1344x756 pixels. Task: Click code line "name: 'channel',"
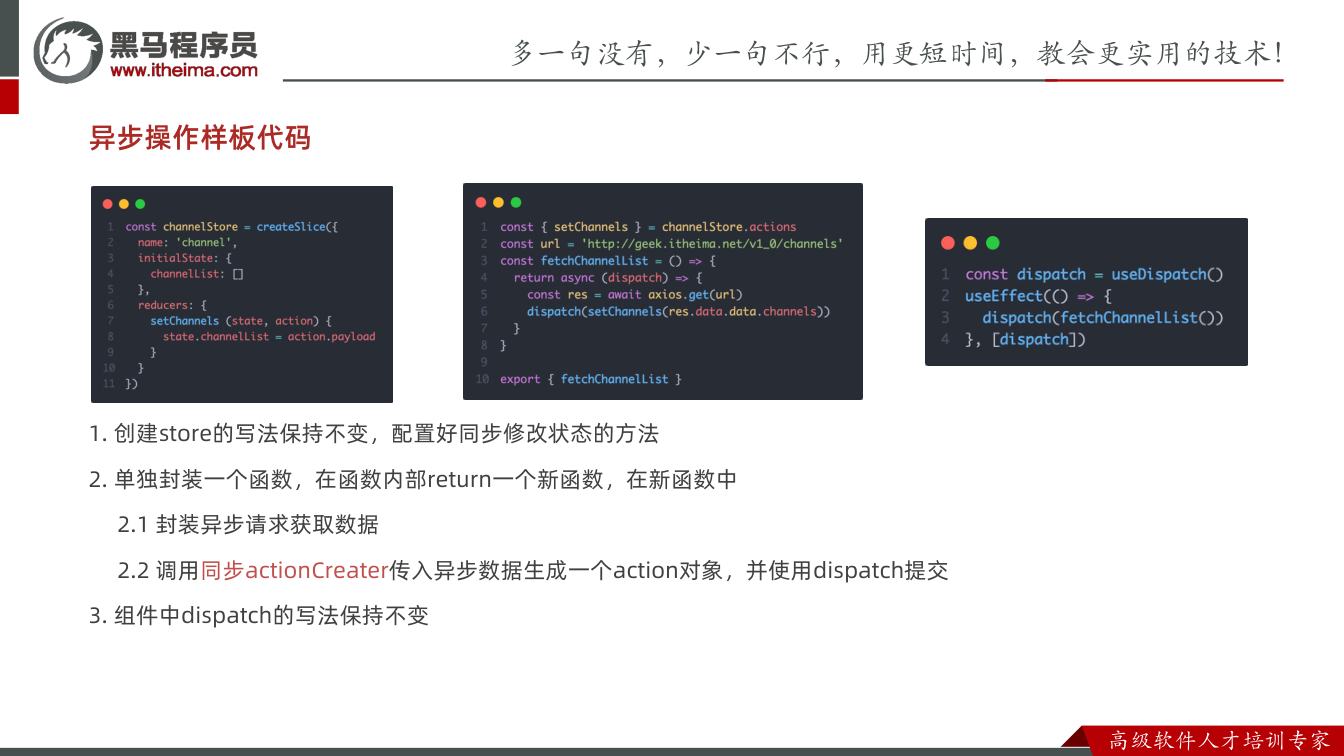pos(188,242)
